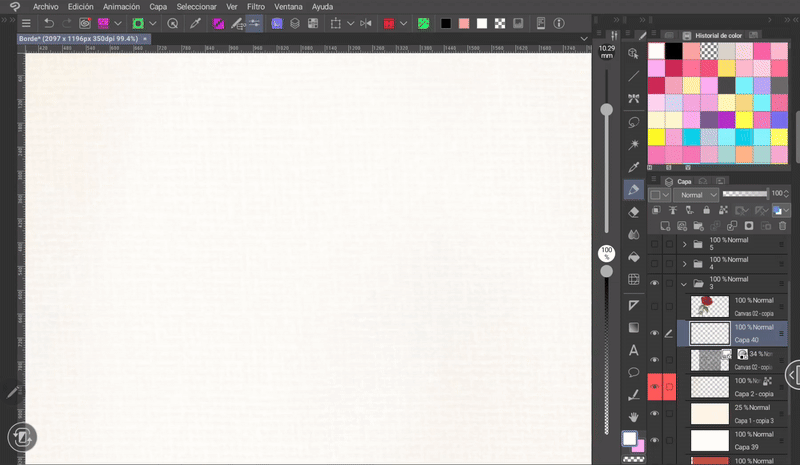Open the canvas tab list chevron

(584, 39)
